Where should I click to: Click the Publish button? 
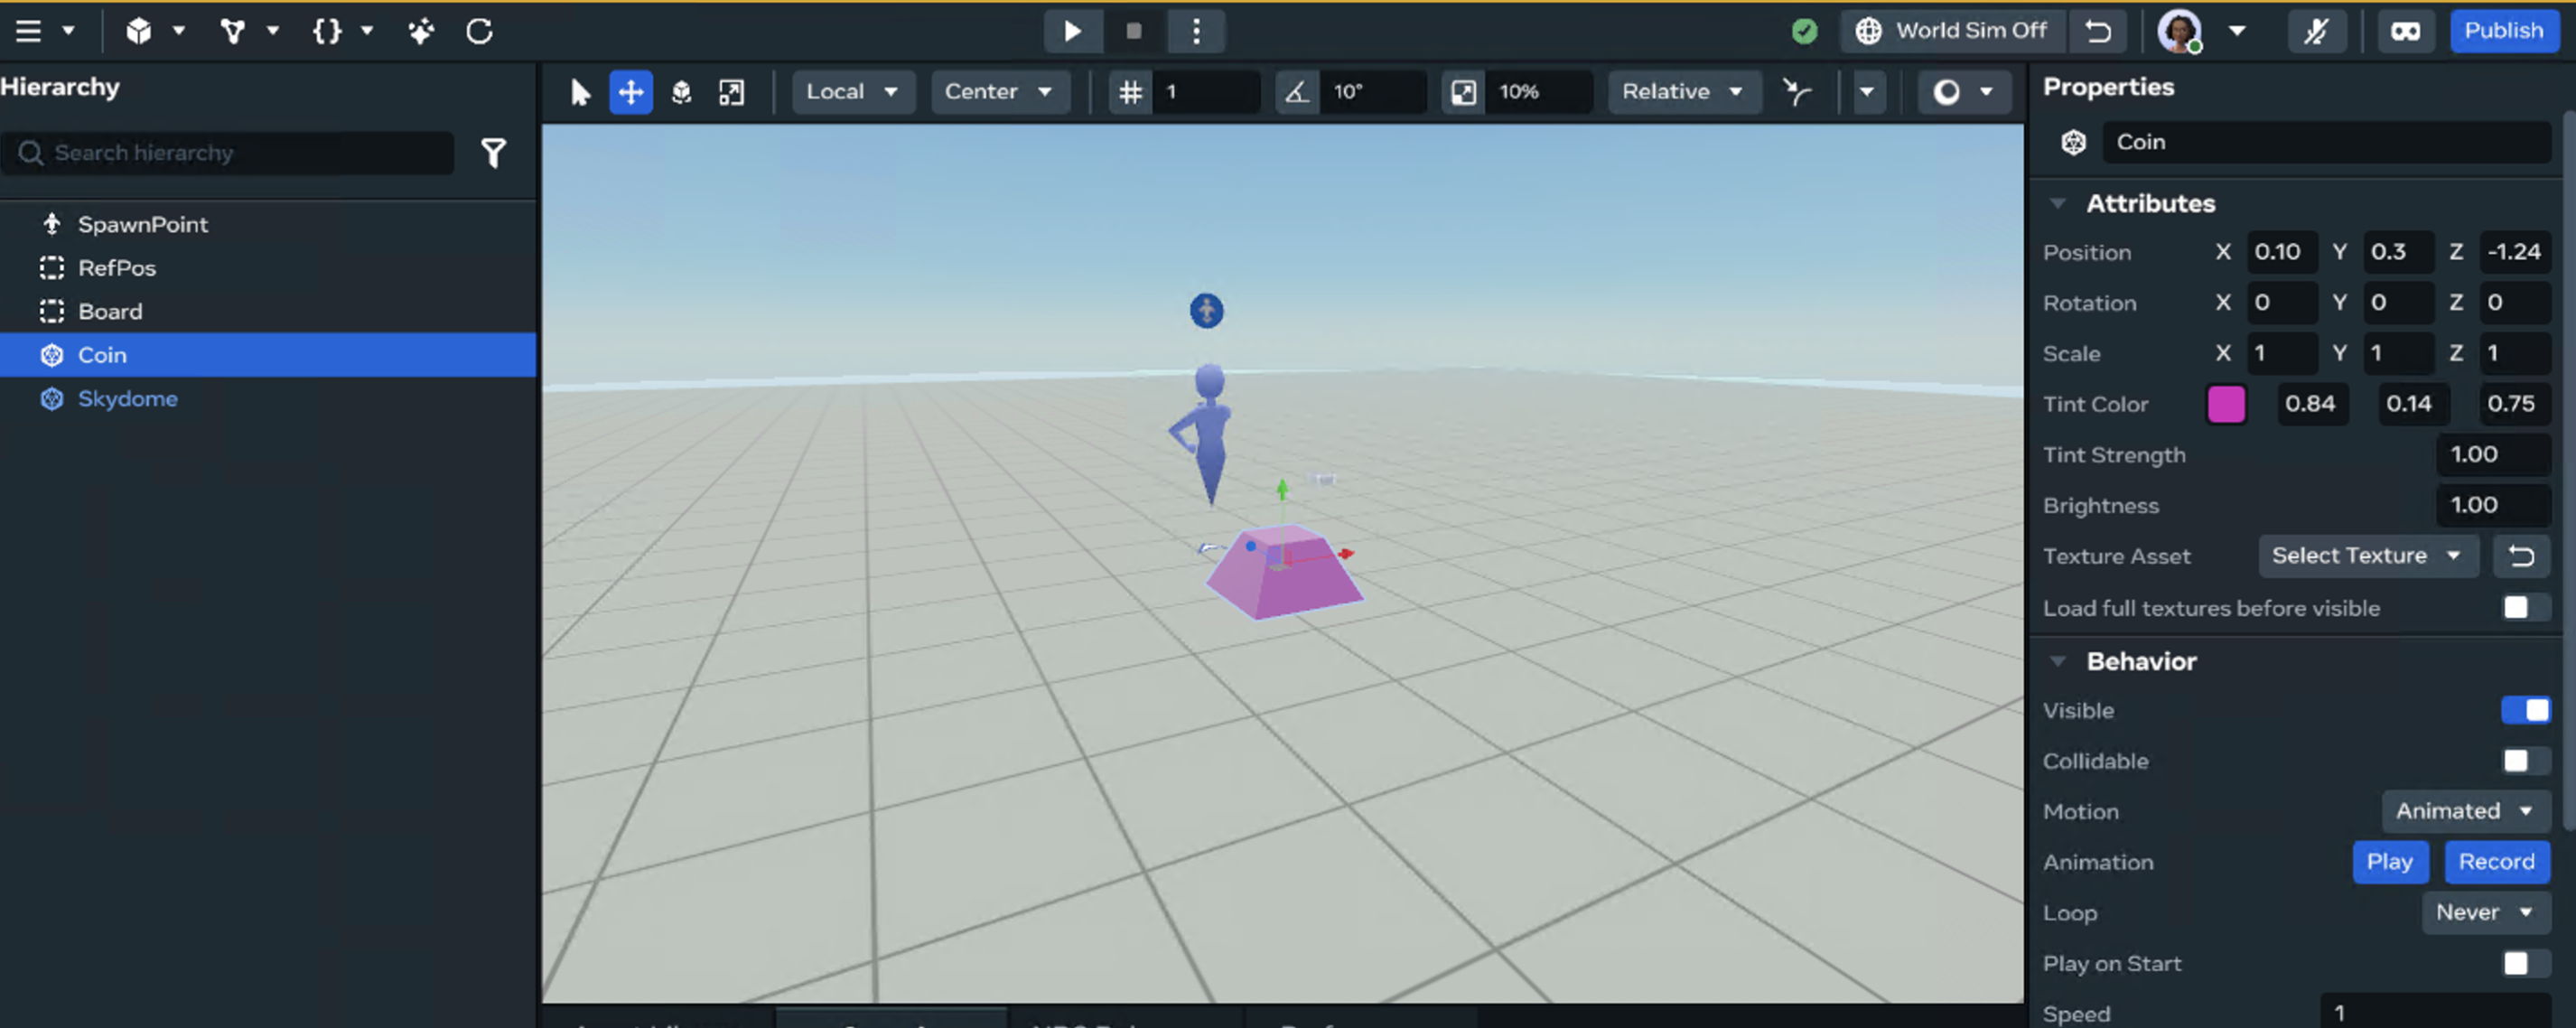(2503, 31)
